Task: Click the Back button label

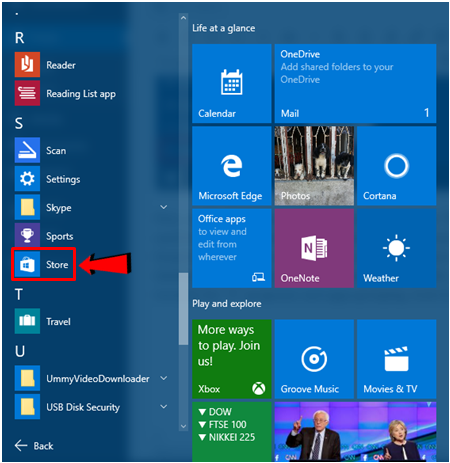Action: point(43,446)
